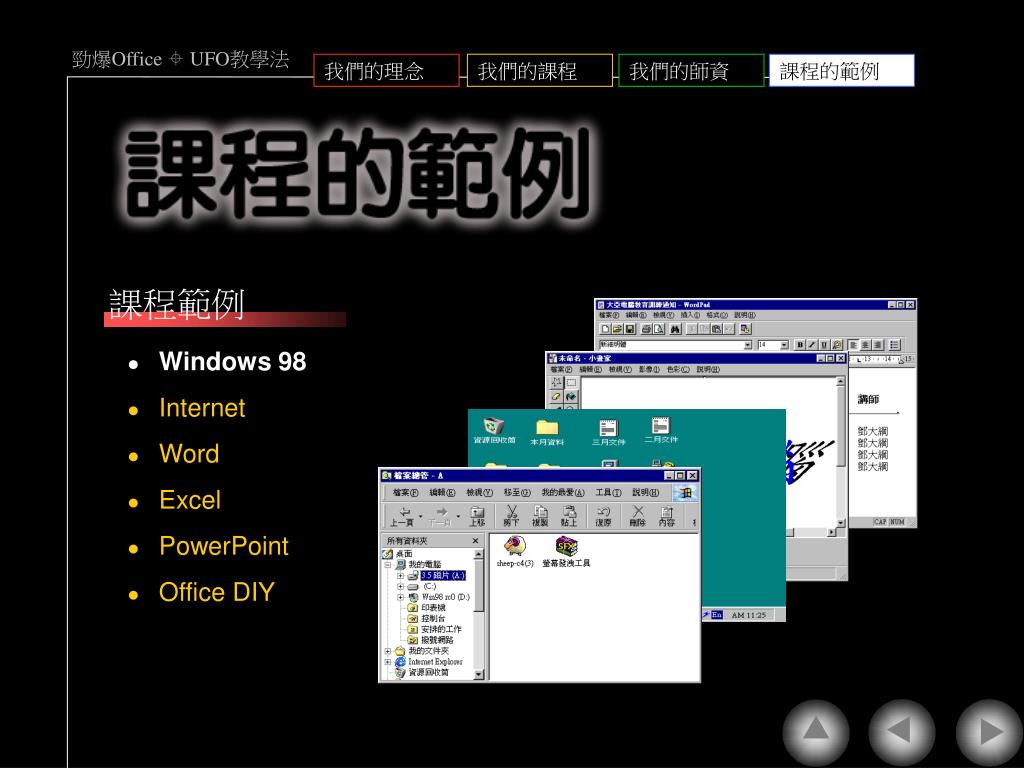Toggle Center alignment in WordPad format bar

pos(865,345)
